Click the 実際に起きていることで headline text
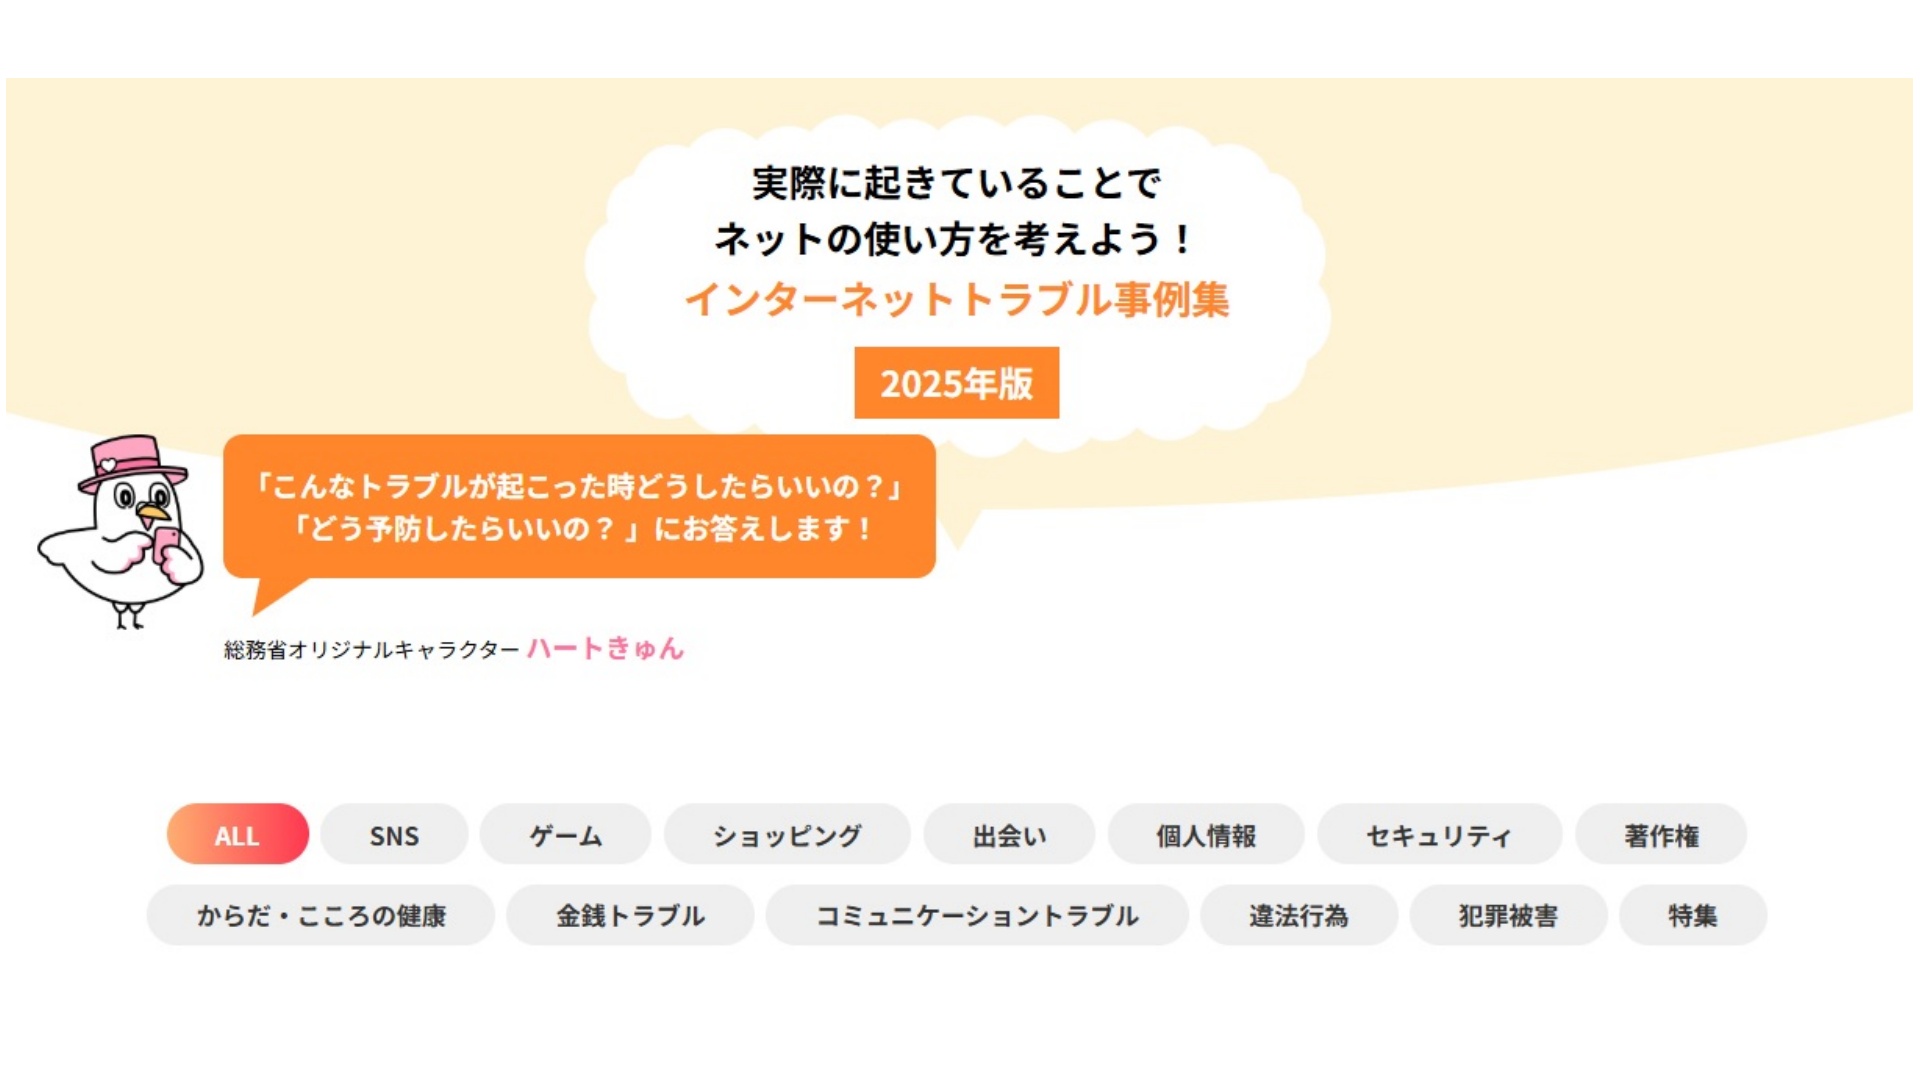 coord(957,183)
